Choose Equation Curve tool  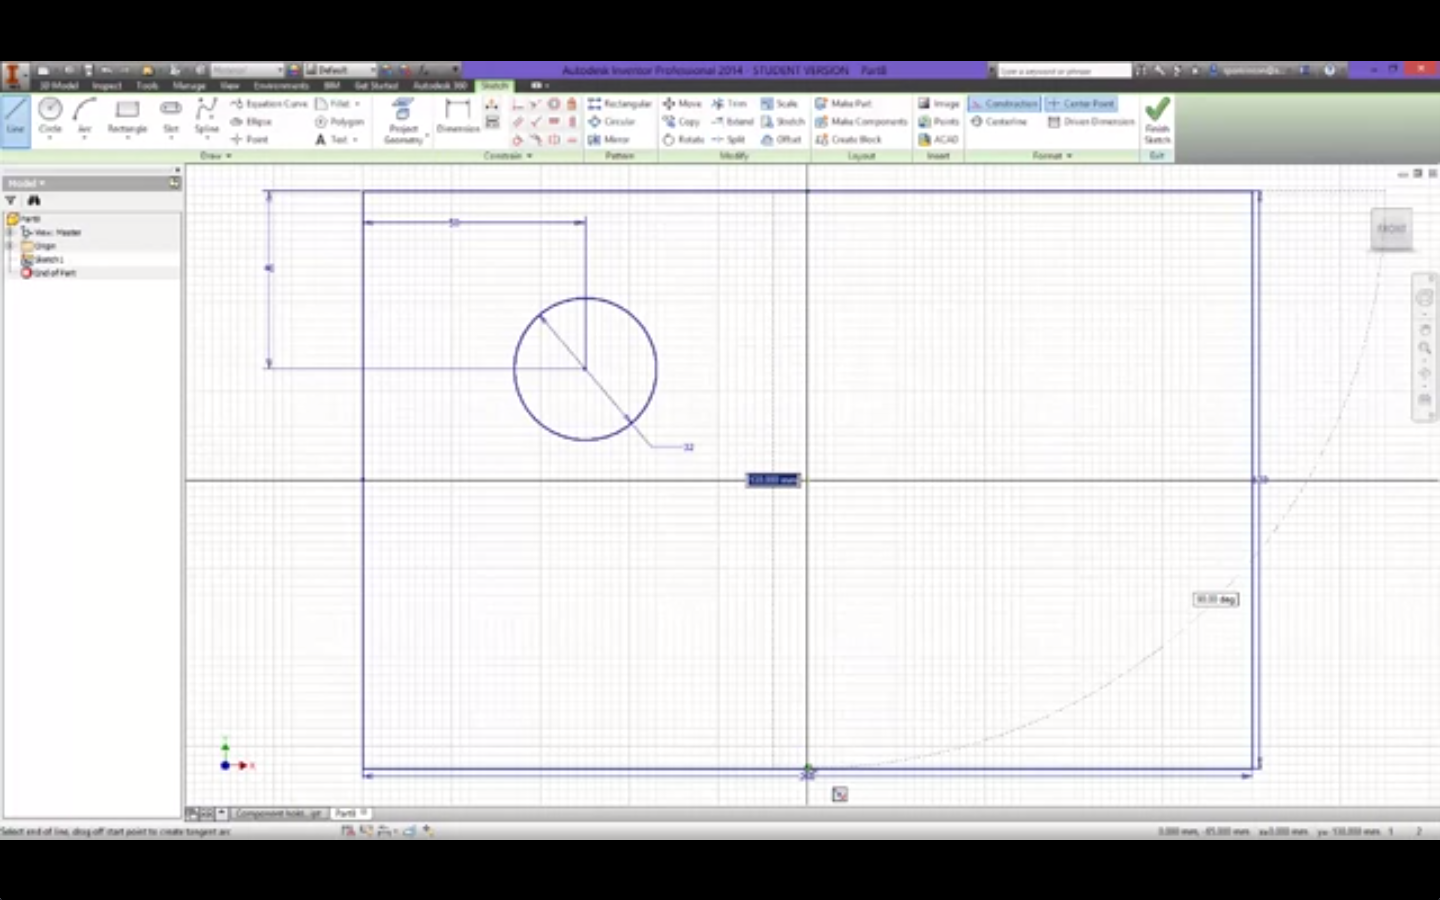268,103
